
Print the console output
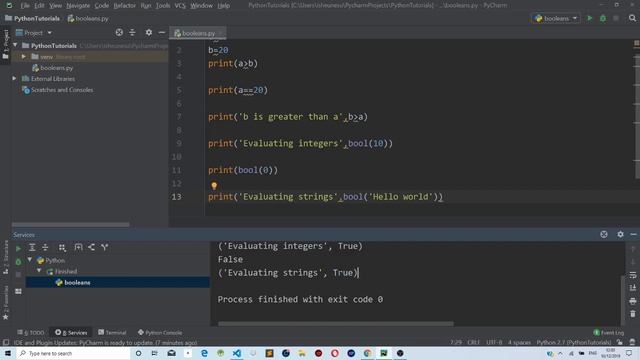coord(633,301)
